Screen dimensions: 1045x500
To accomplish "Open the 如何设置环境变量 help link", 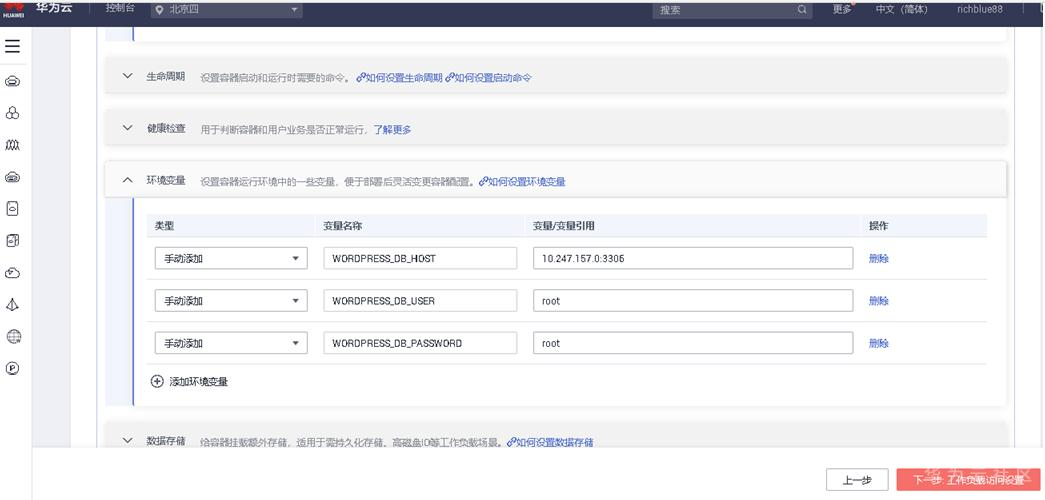I will pos(522,182).
